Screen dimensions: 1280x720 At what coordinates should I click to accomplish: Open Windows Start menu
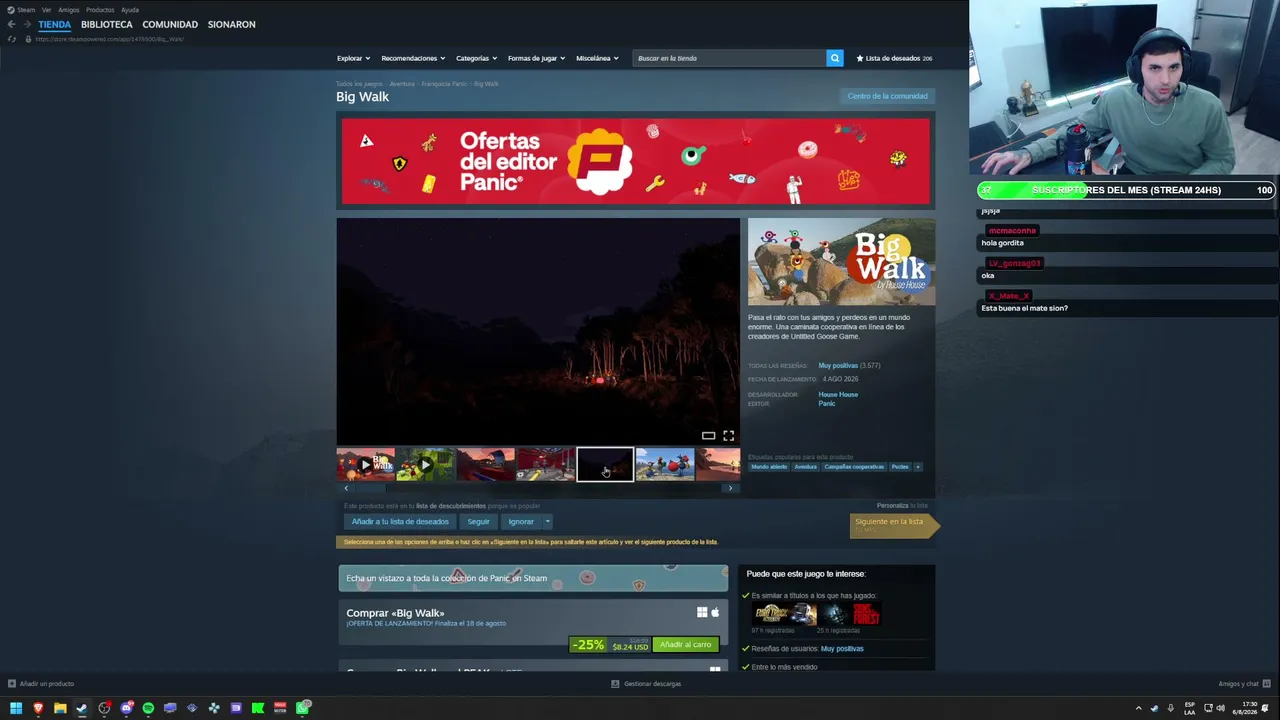coord(16,708)
